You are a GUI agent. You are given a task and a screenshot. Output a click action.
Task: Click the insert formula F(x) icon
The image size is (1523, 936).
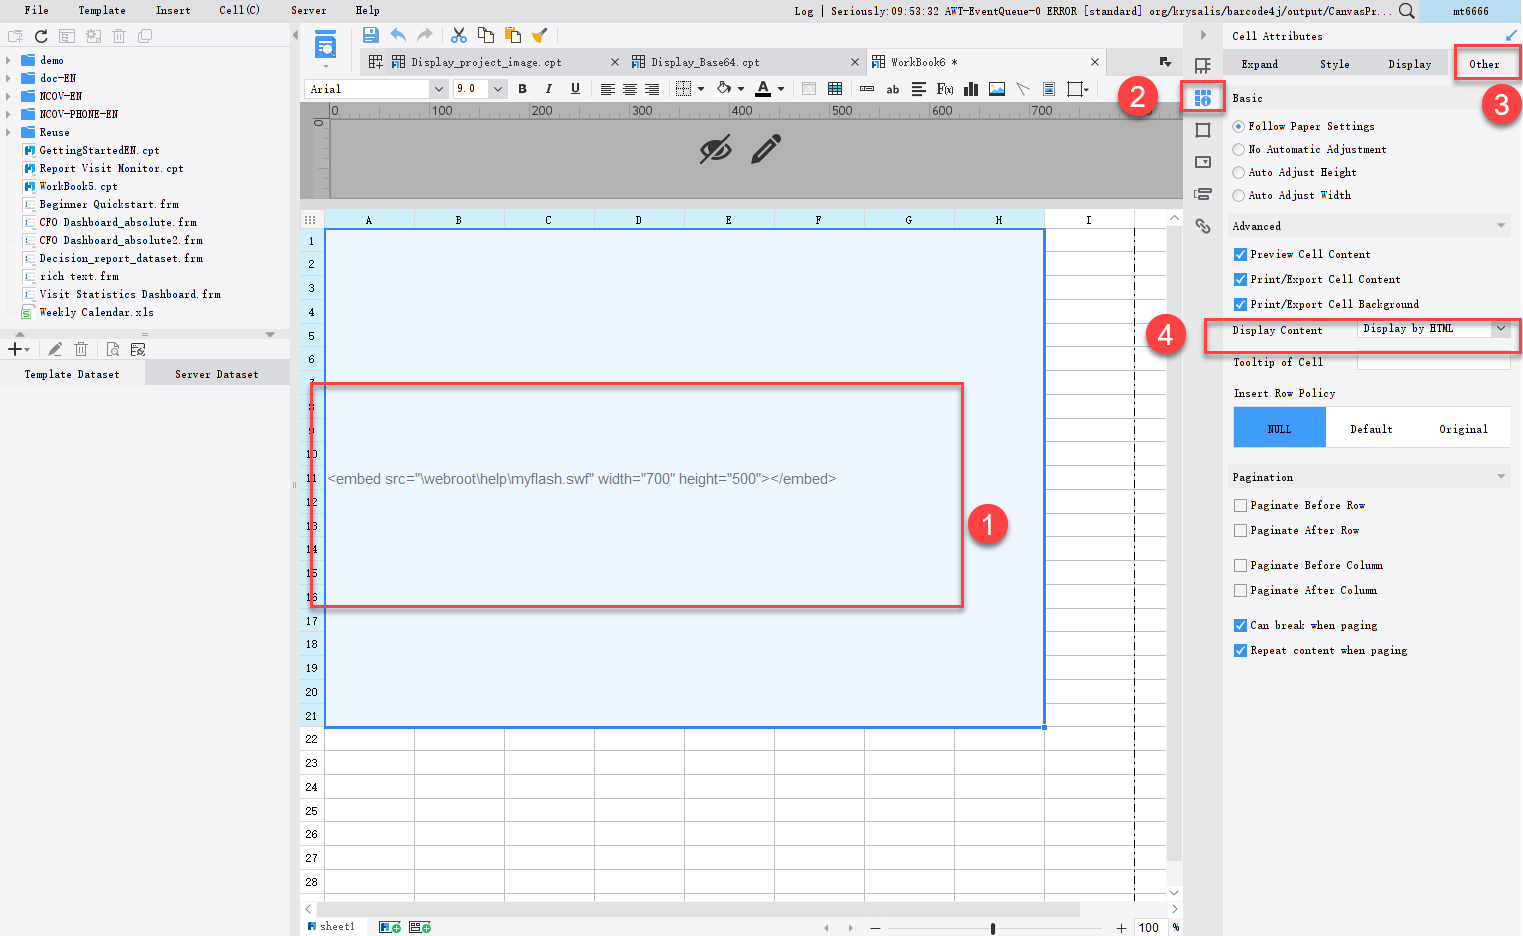[944, 89]
